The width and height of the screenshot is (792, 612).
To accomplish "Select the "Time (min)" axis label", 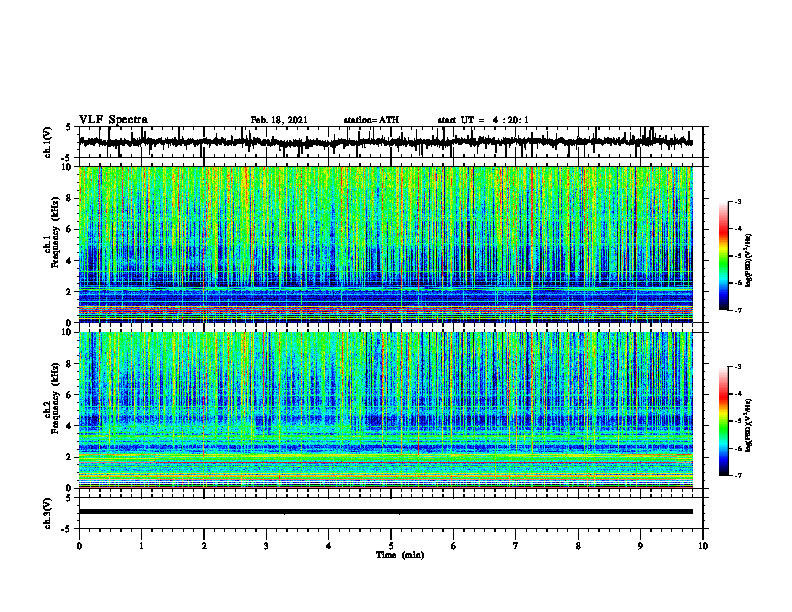I will click(400, 555).
